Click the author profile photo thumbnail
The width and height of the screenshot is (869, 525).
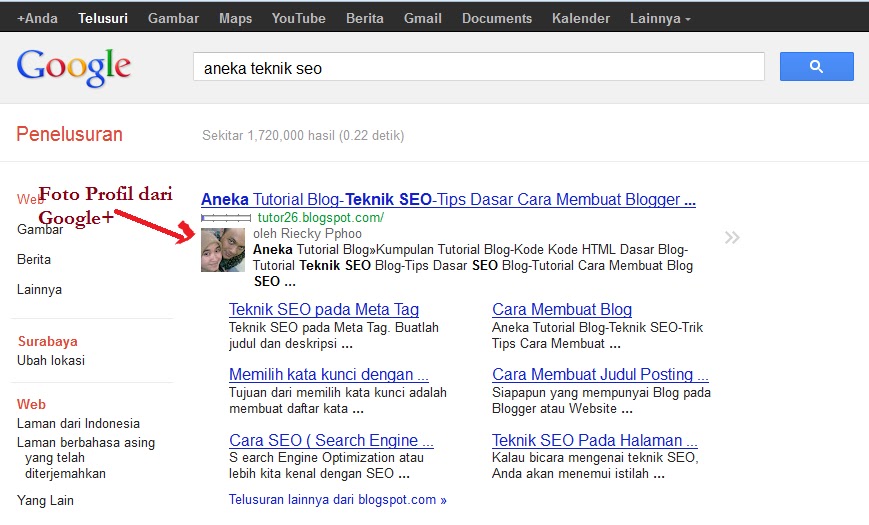coord(223,250)
